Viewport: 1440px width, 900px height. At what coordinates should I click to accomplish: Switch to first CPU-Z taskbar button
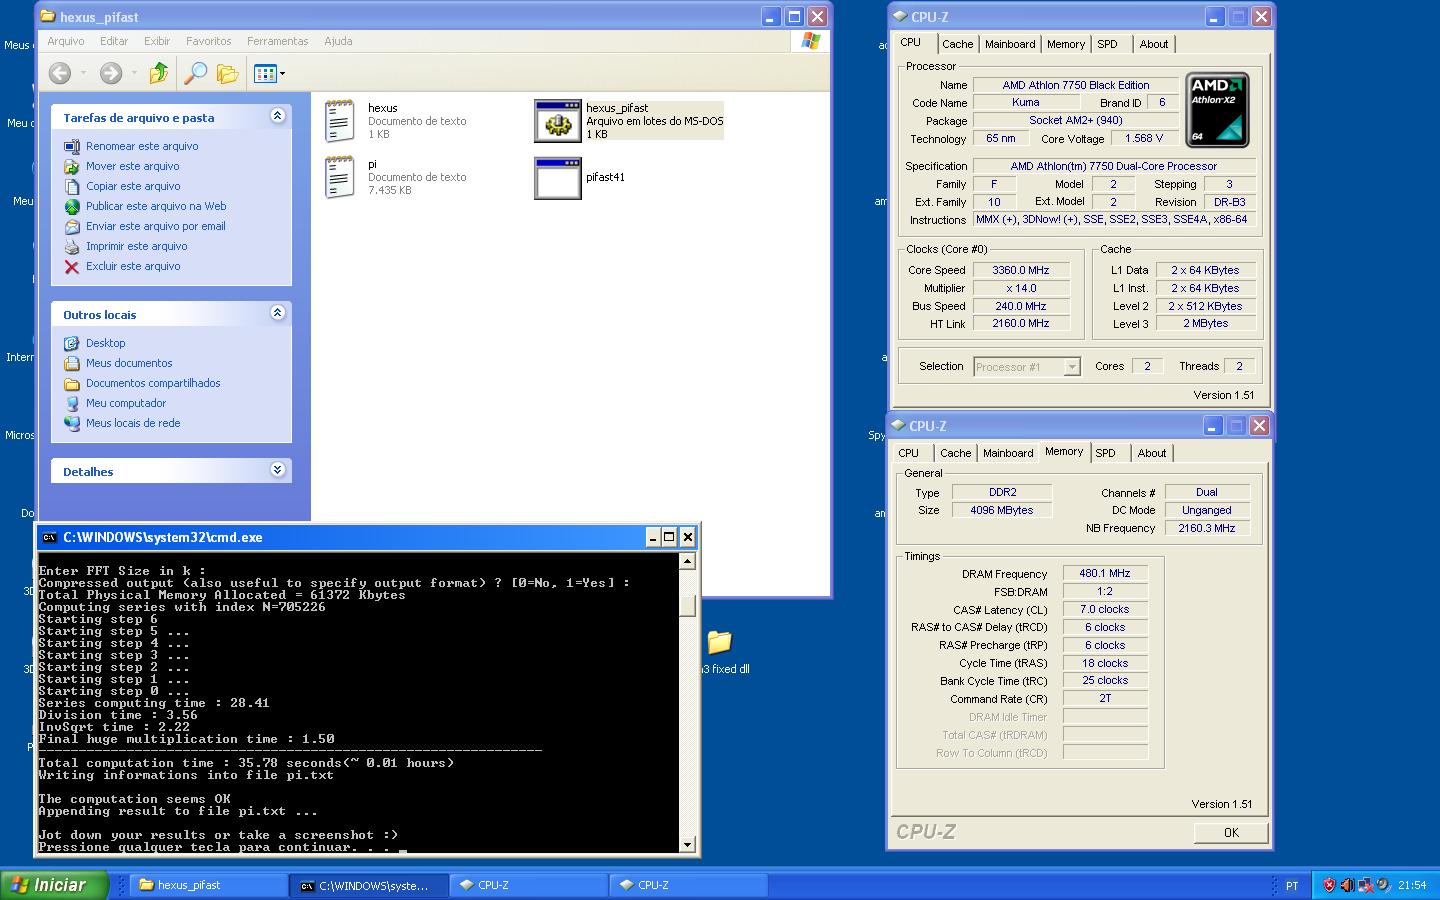(x=528, y=885)
